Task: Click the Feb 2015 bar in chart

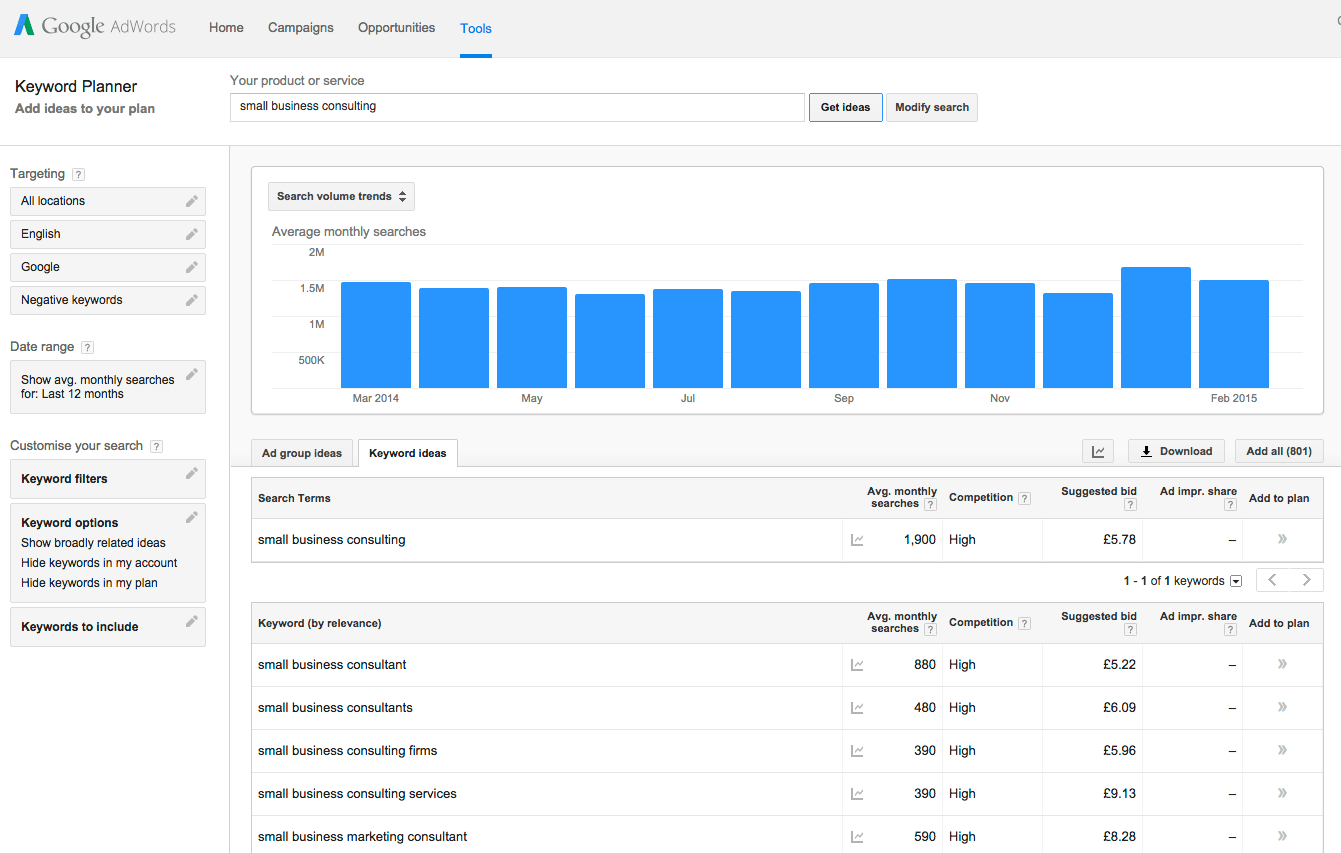Action: coord(1234,334)
